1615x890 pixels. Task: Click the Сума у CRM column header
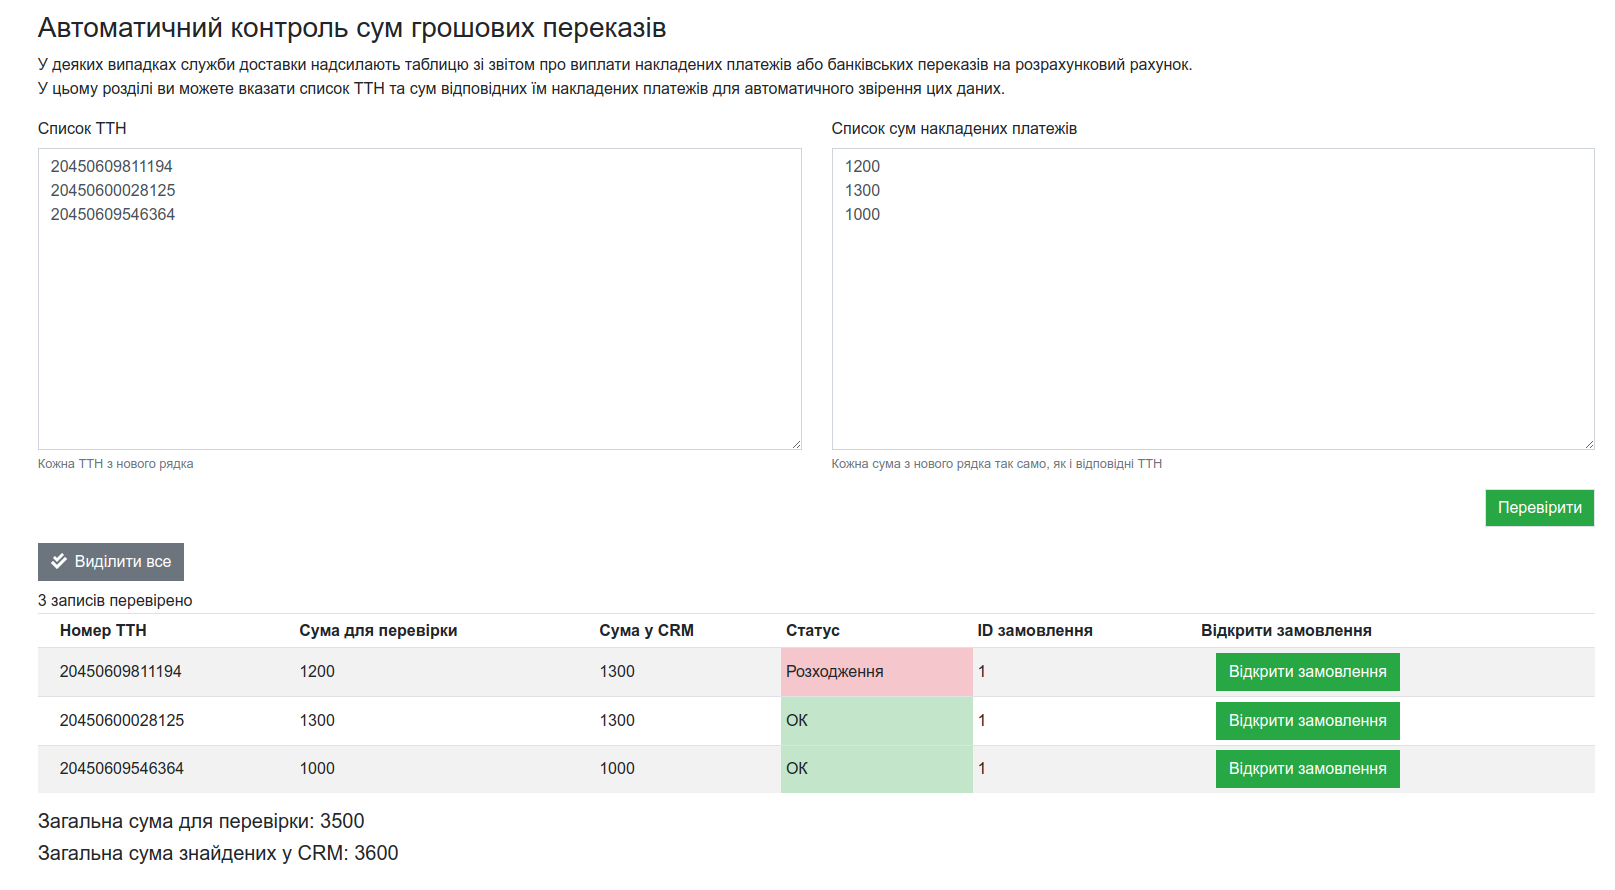click(x=646, y=631)
